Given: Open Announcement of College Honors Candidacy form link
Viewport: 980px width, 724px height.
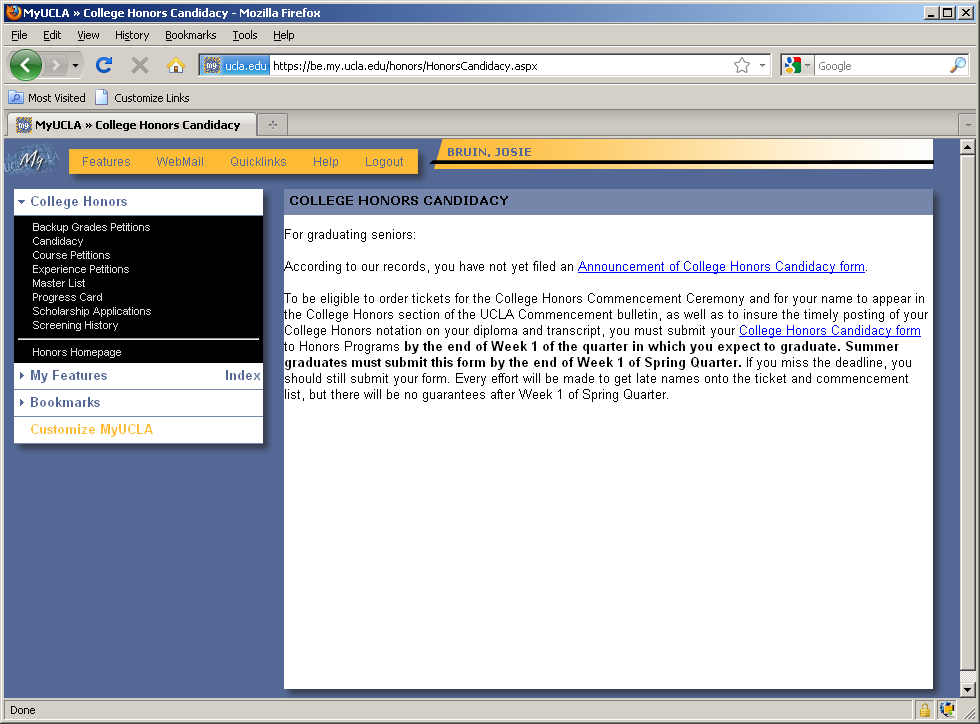Looking at the screenshot, I should pyautogui.click(x=721, y=267).
